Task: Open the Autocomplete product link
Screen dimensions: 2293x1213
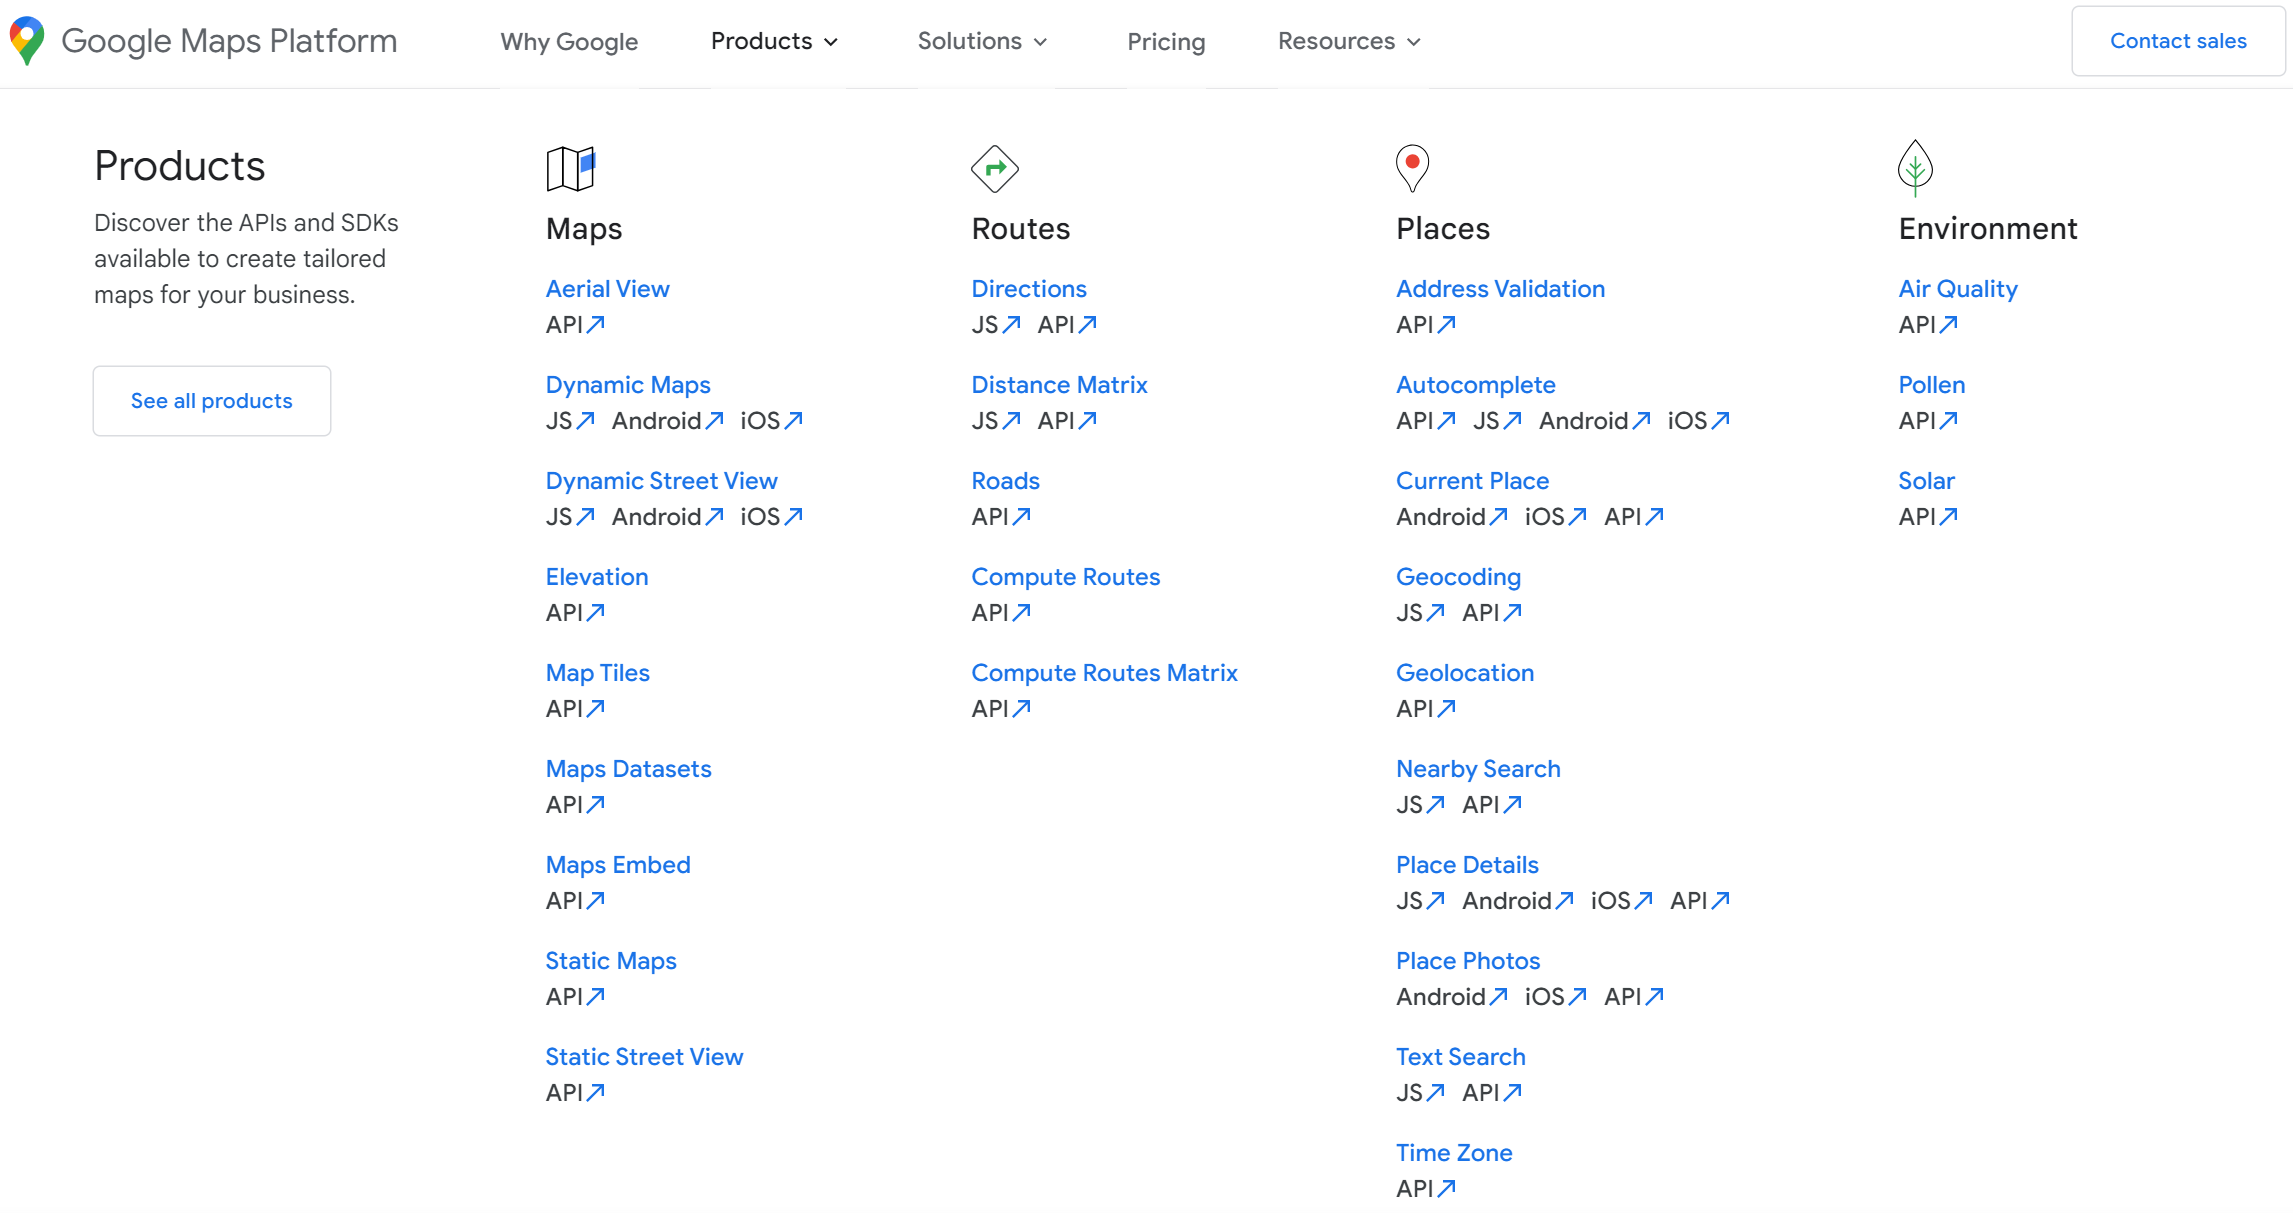Action: pyautogui.click(x=1476, y=385)
